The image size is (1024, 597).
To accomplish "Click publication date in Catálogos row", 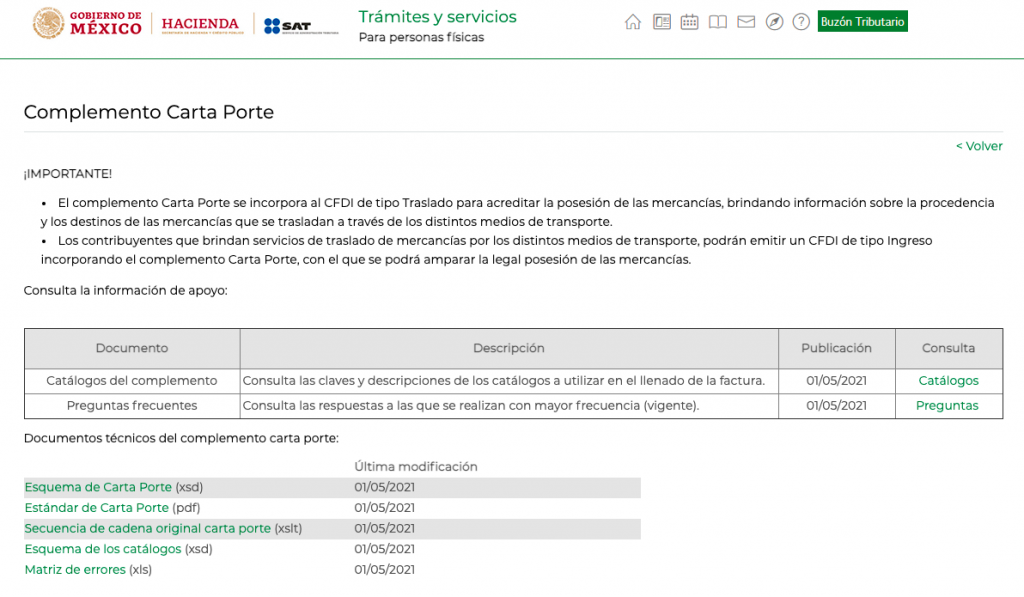I will click(837, 381).
